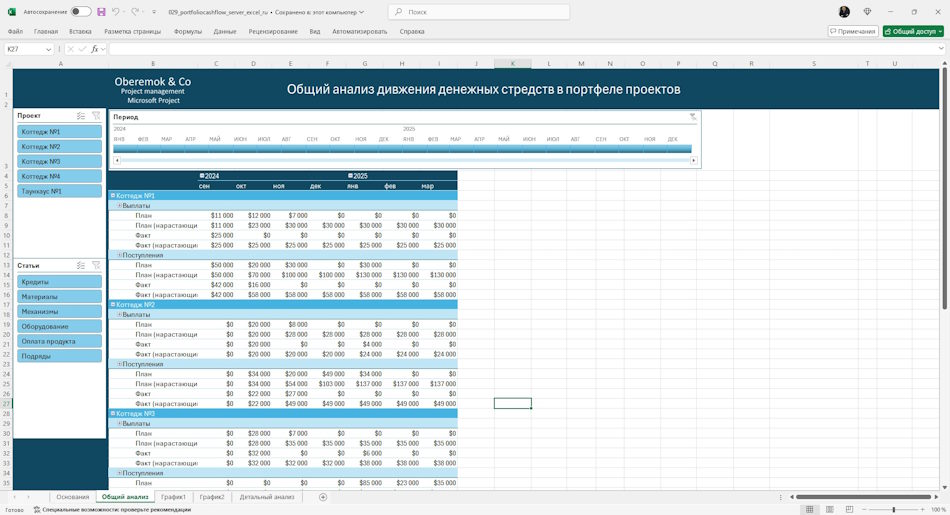Click the Примечания comments button
This screenshot has width=950, height=515.
pyautogui.click(x=853, y=32)
